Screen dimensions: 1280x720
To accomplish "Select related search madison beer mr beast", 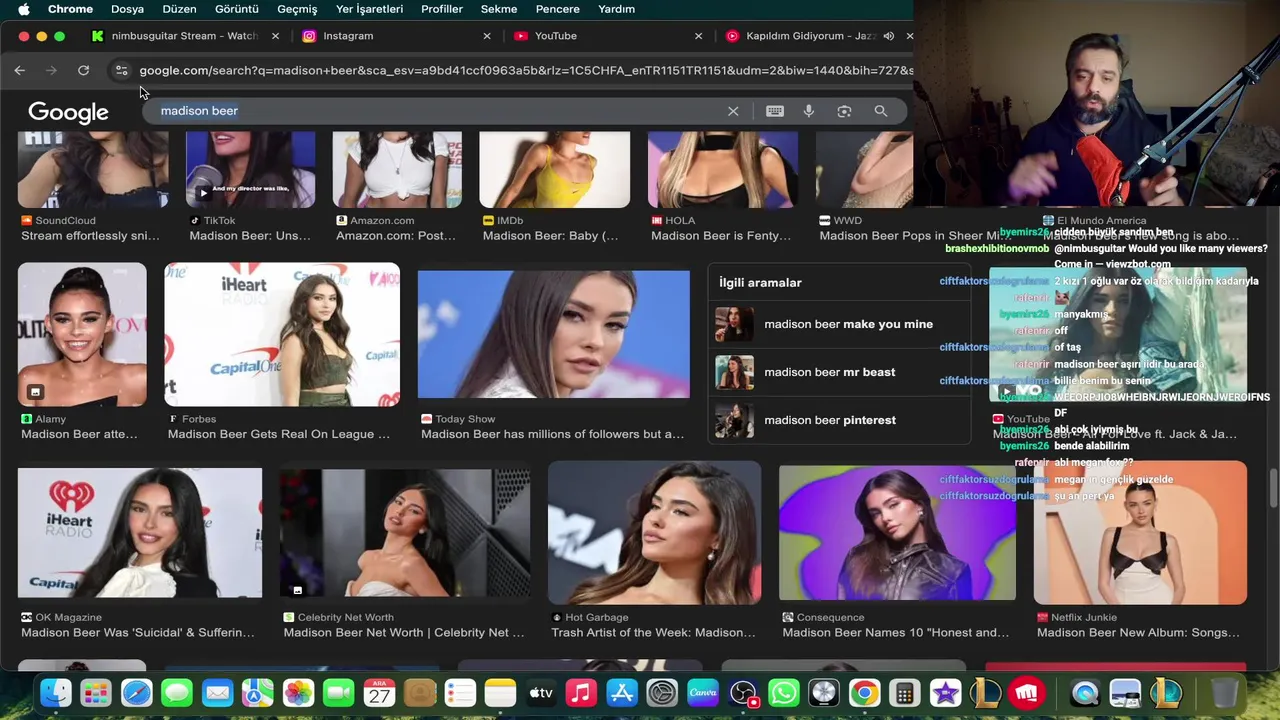I will [838, 372].
